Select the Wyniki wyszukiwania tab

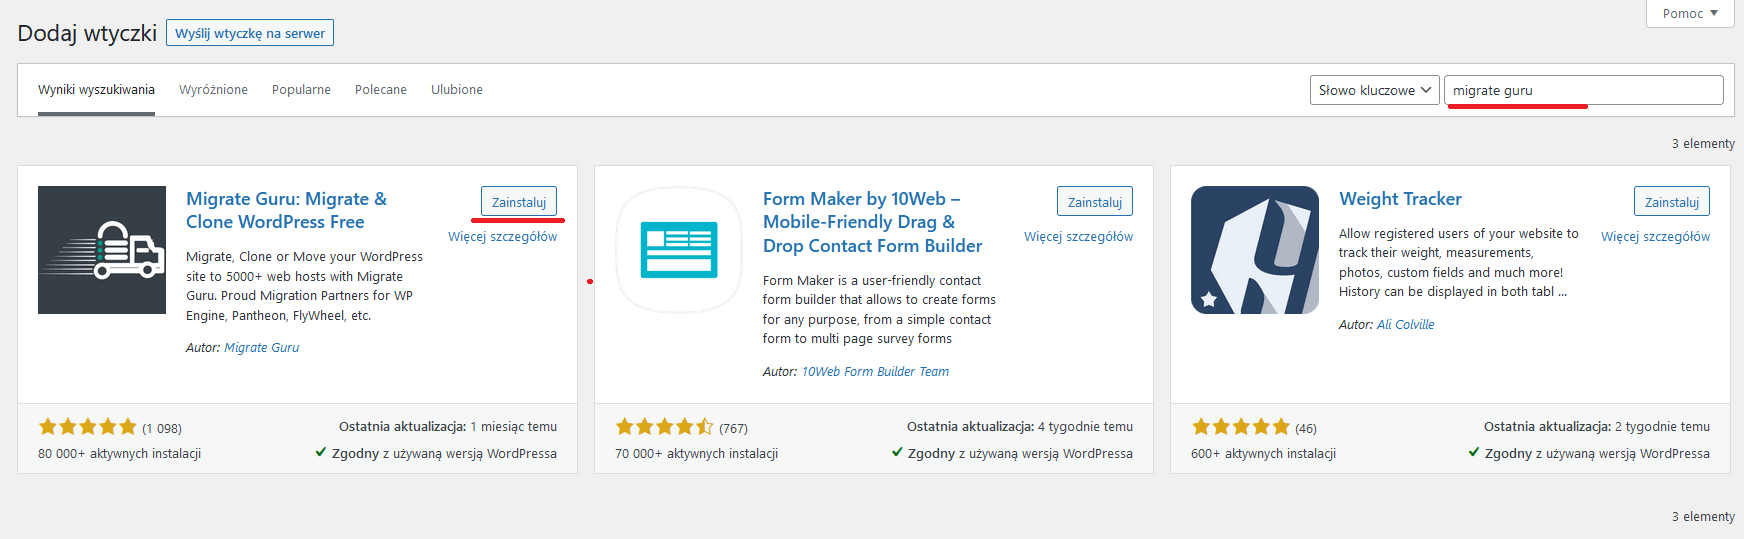96,90
